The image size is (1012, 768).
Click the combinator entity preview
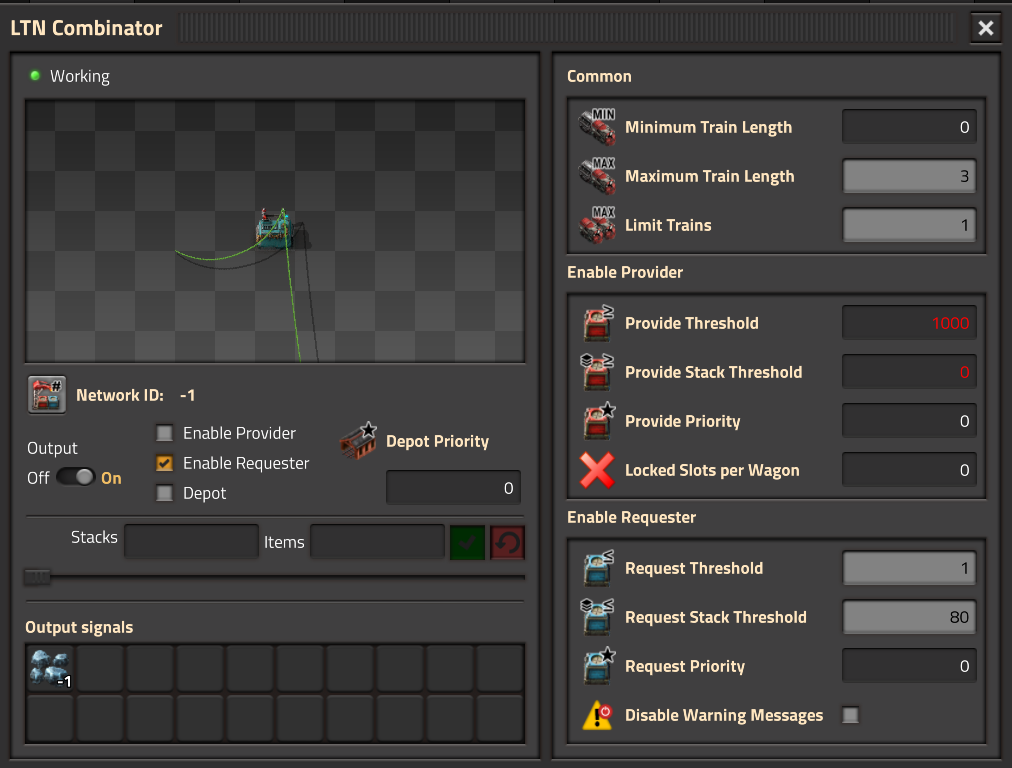275,230
